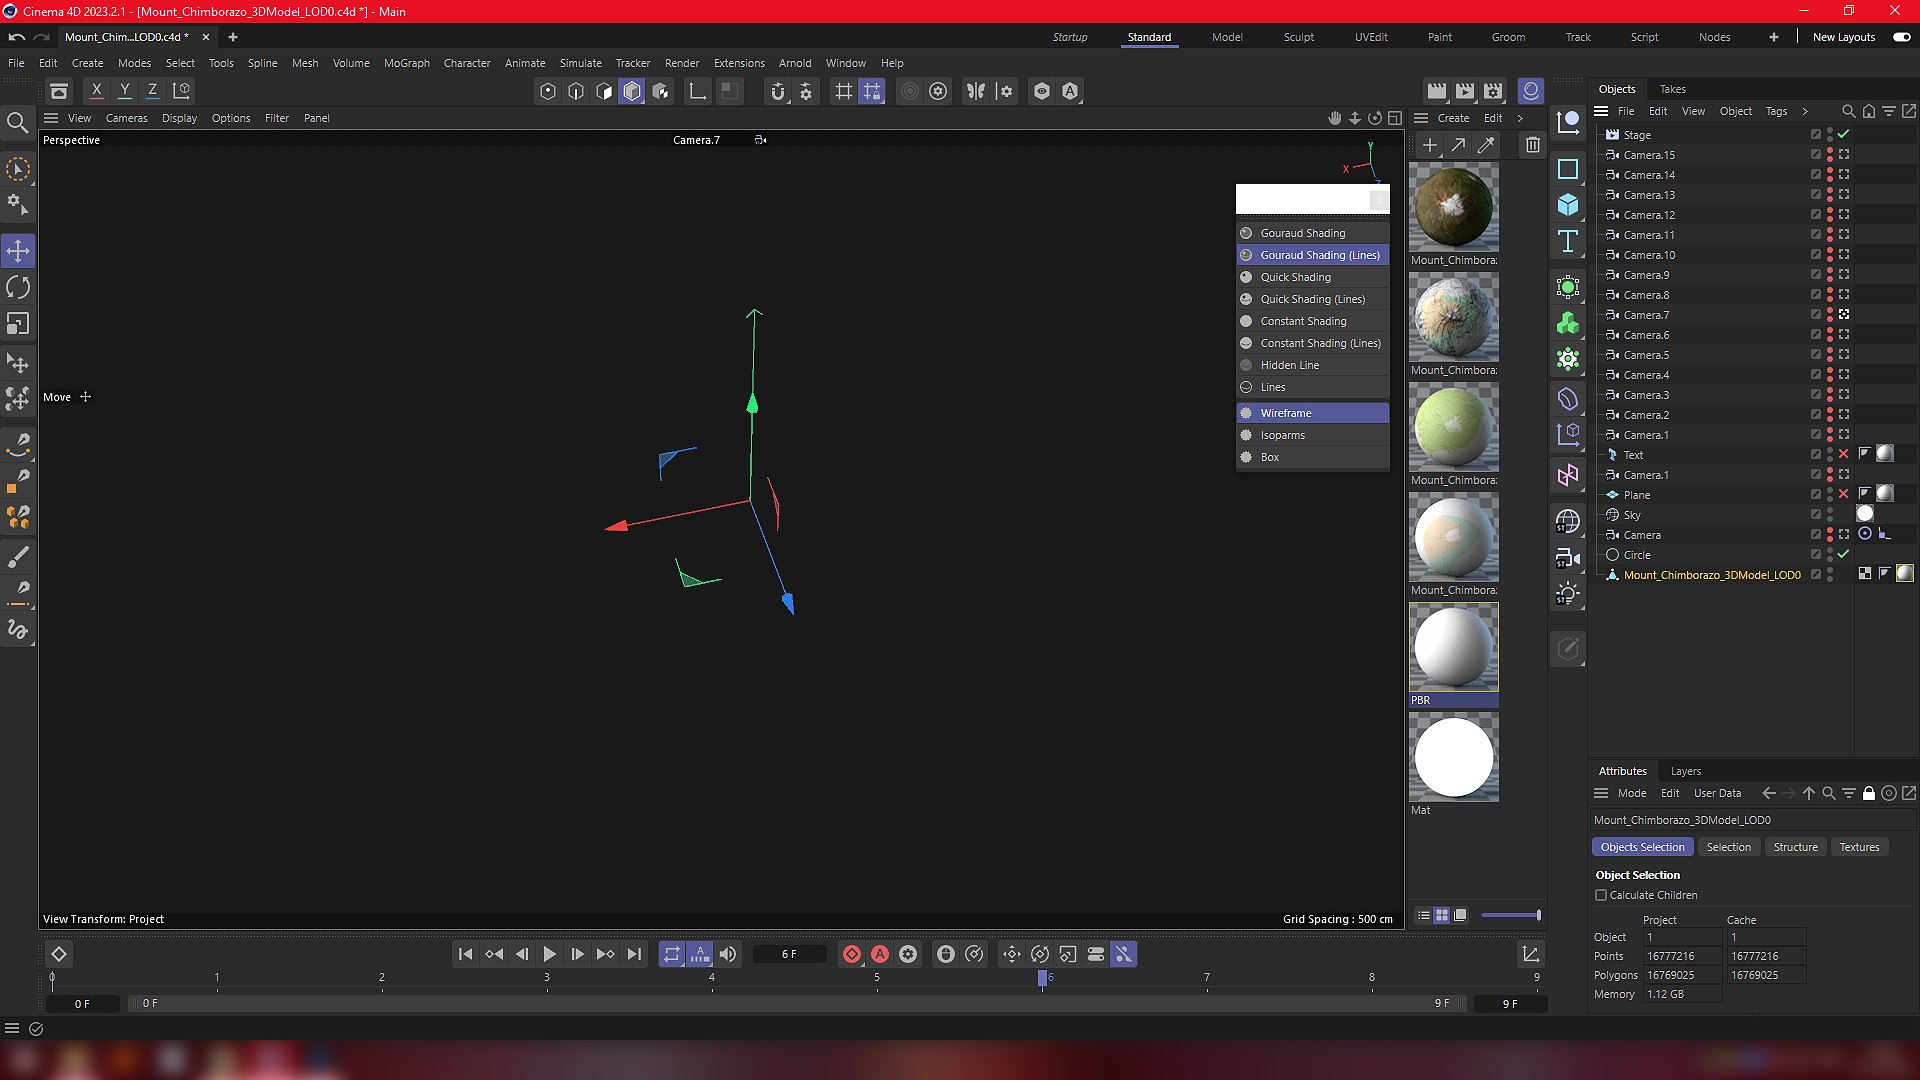Toggle visibility dots for Sky object
This screenshot has height=1080, width=1920.
pos(1830,515)
